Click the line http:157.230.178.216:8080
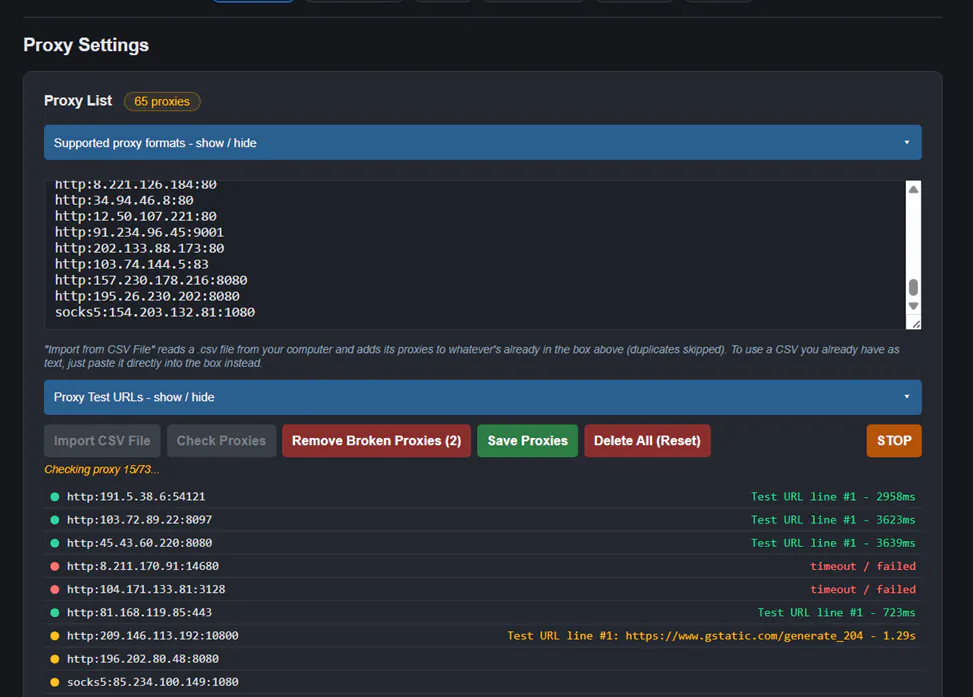Screen dimensions: 973x697 coord(151,281)
